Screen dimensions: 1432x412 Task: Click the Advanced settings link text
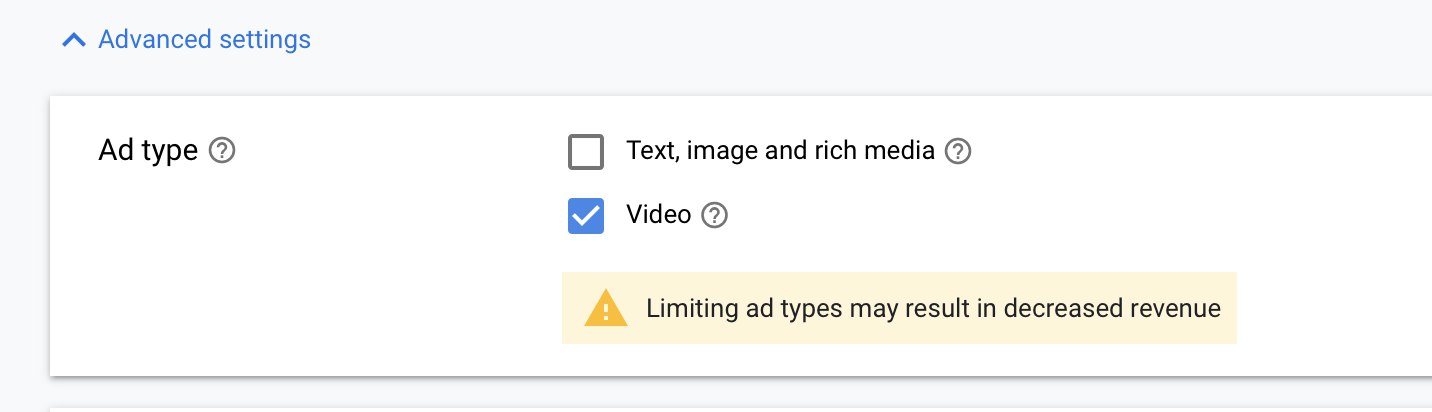[204, 40]
